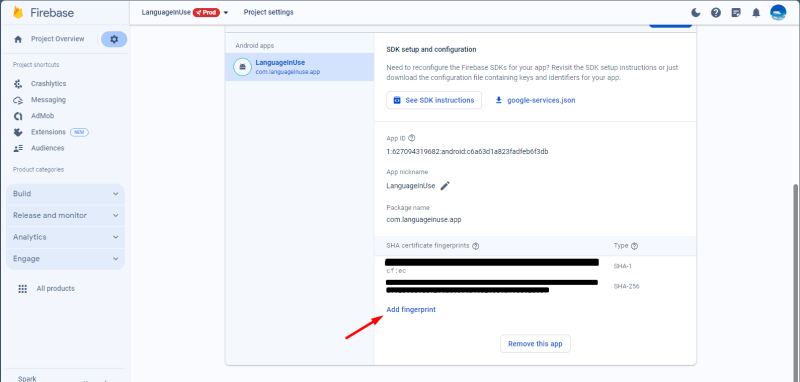This screenshot has height=382, width=800.
Task: Click the Android apps section heading
Action: (255, 45)
